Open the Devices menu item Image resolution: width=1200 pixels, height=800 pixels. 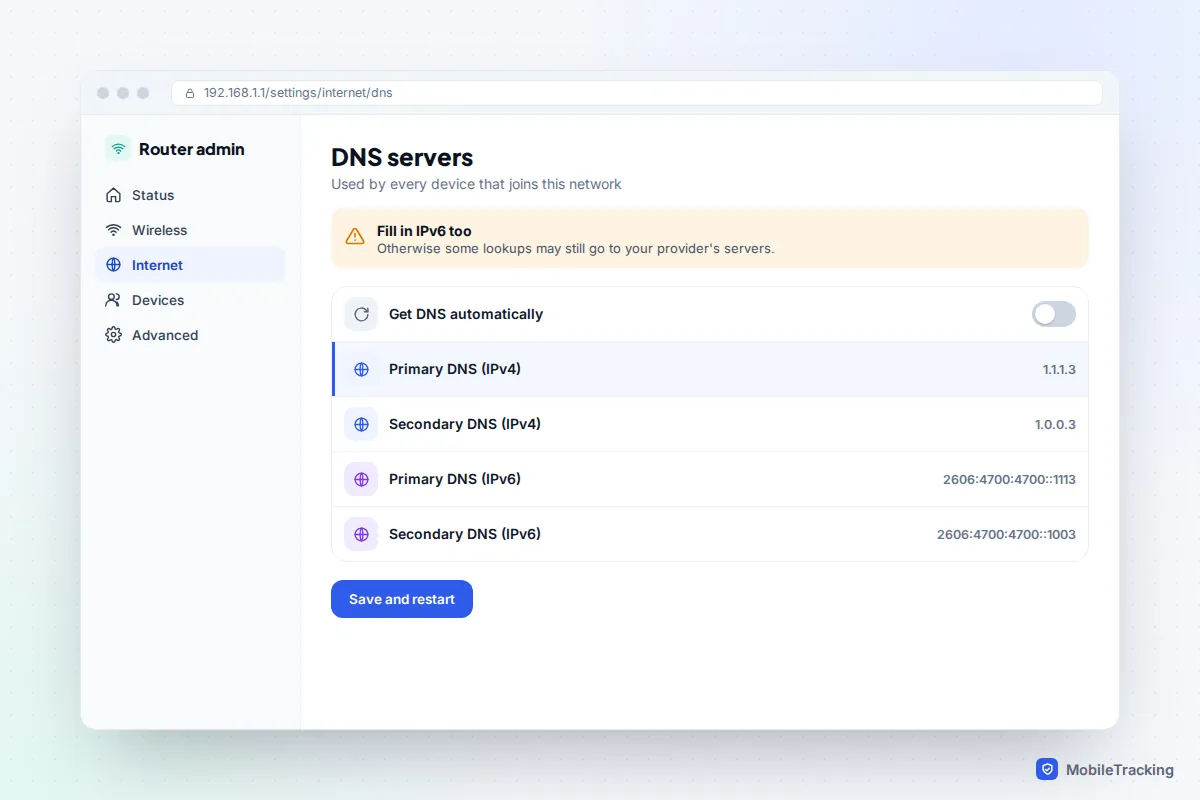(190, 300)
